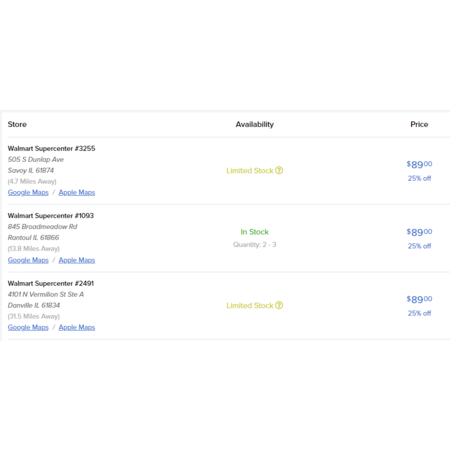Click the $89.00 price for Danville store

419,299
